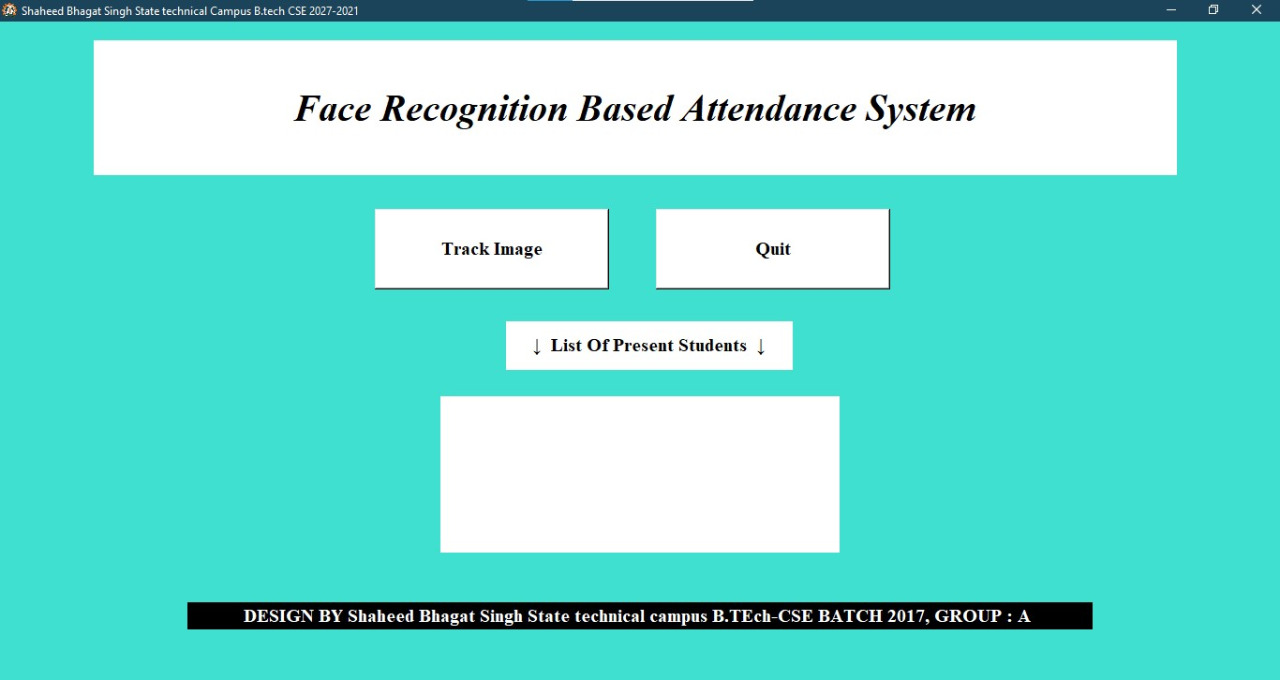Click the Quit button
This screenshot has height=680, width=1280.
pos(772,248)
